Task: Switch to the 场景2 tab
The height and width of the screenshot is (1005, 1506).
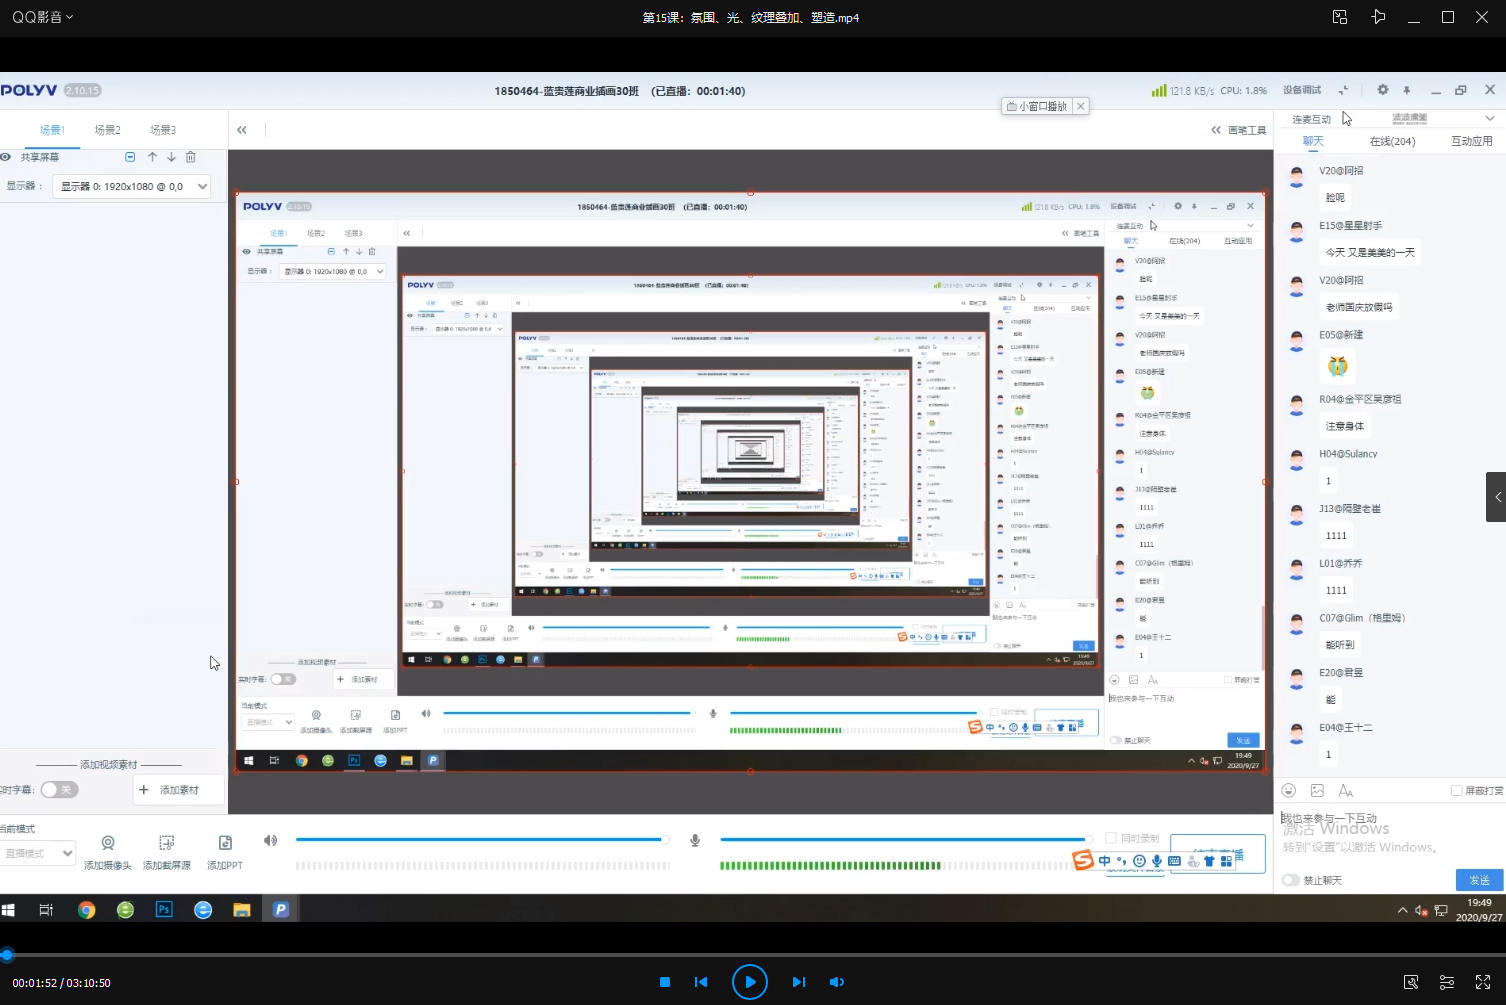Action: (107, 130)
